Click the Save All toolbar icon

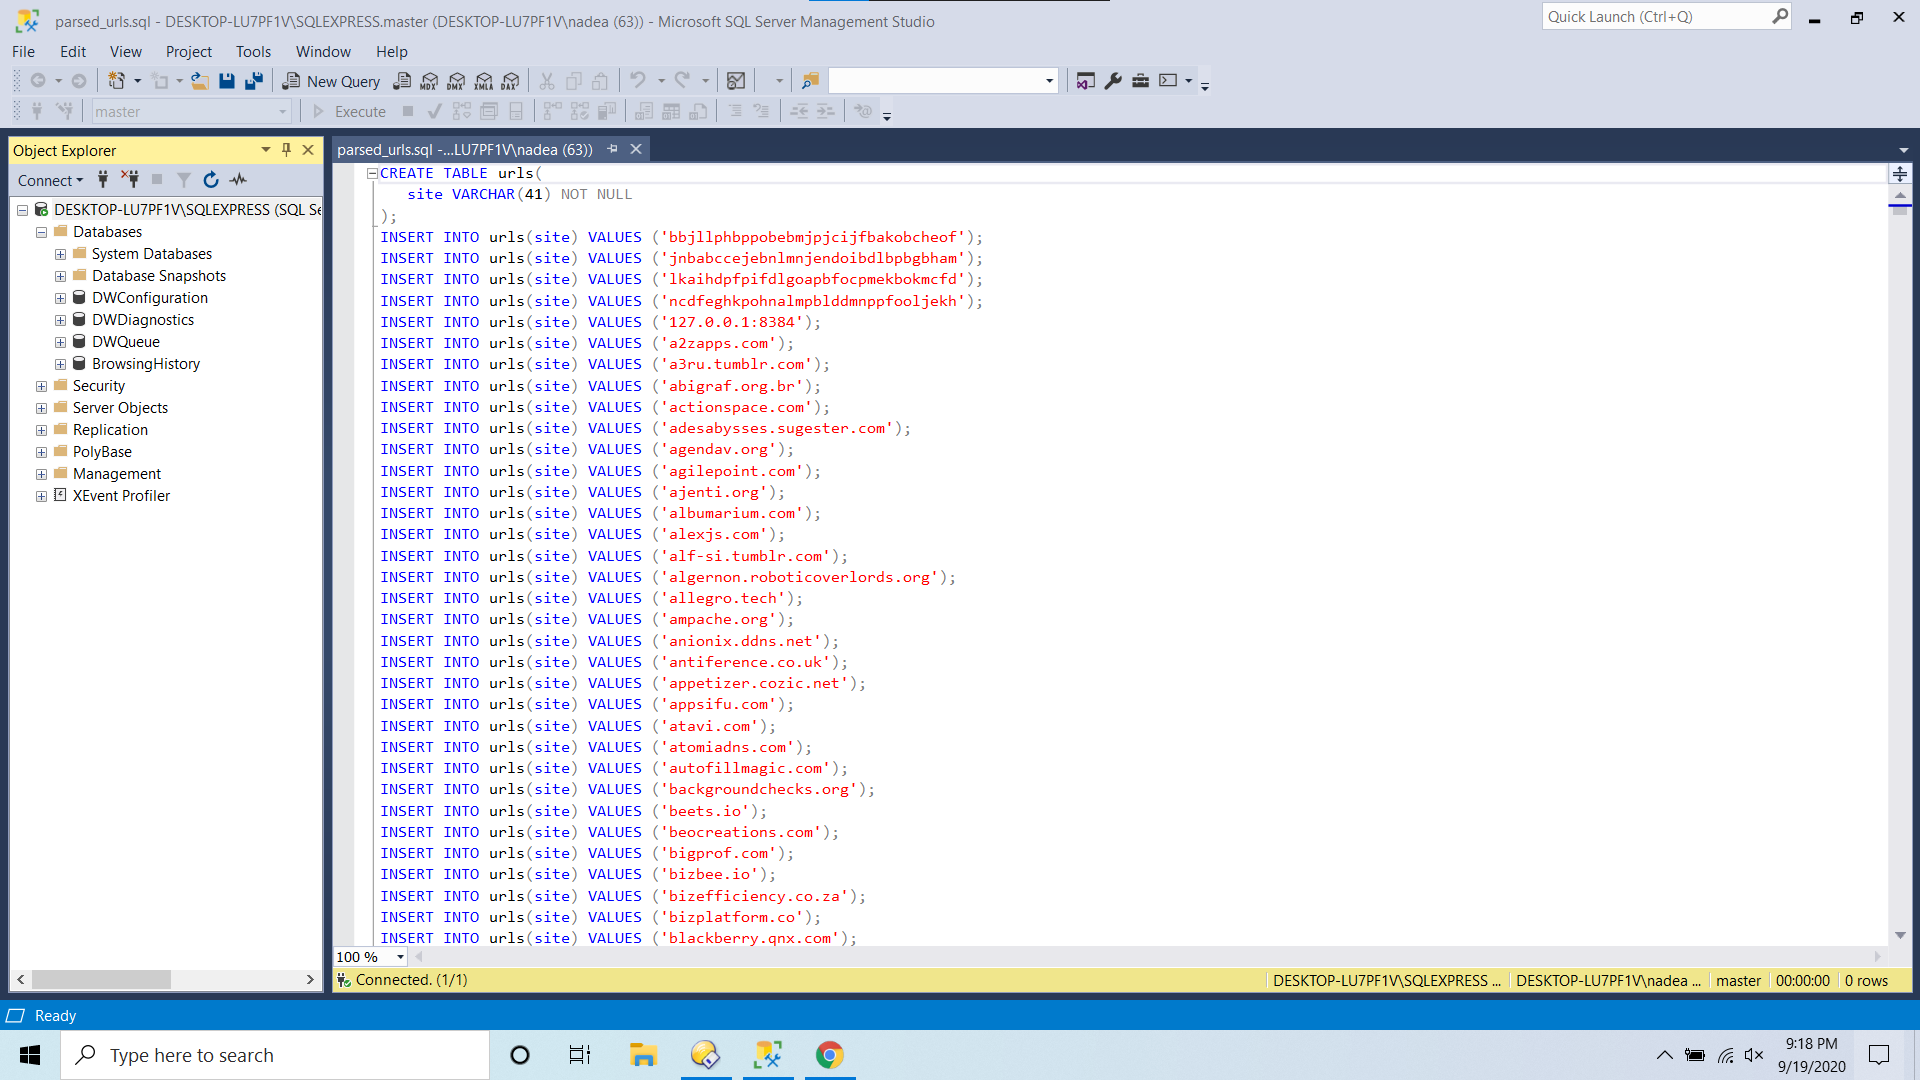(254, 81)
